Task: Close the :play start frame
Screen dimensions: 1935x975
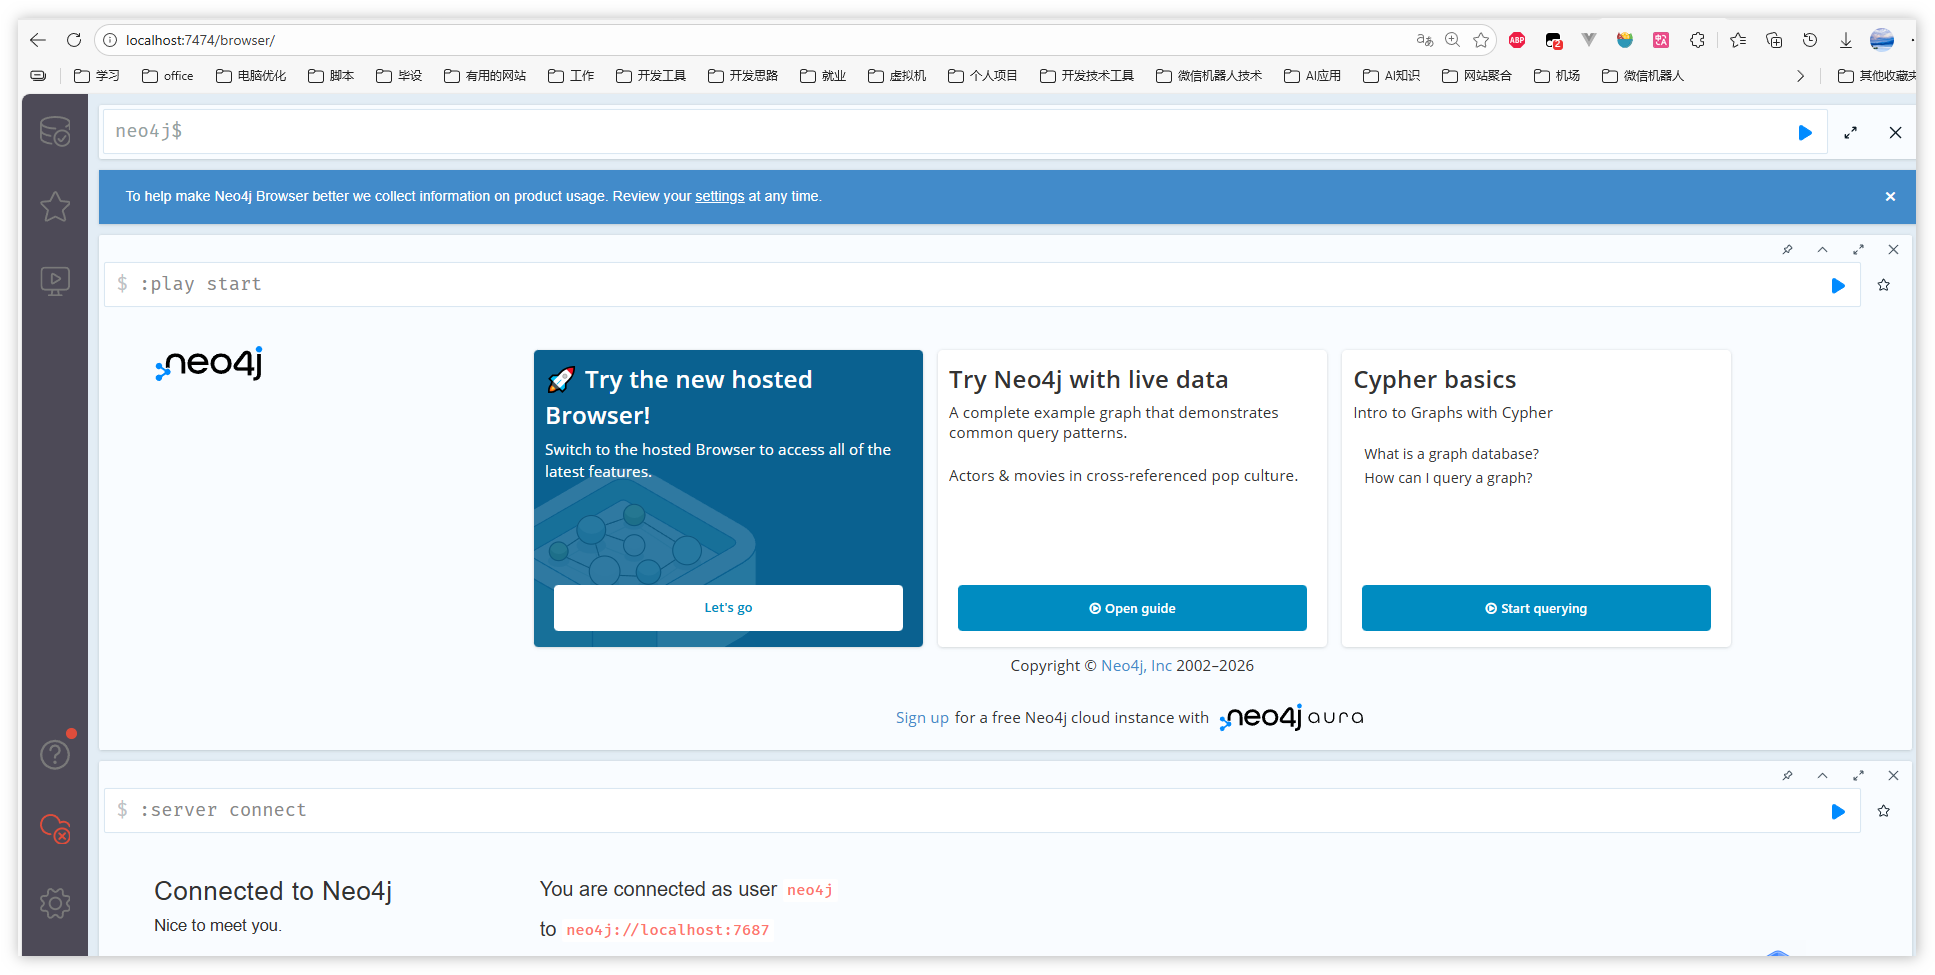Action: 1893,249
